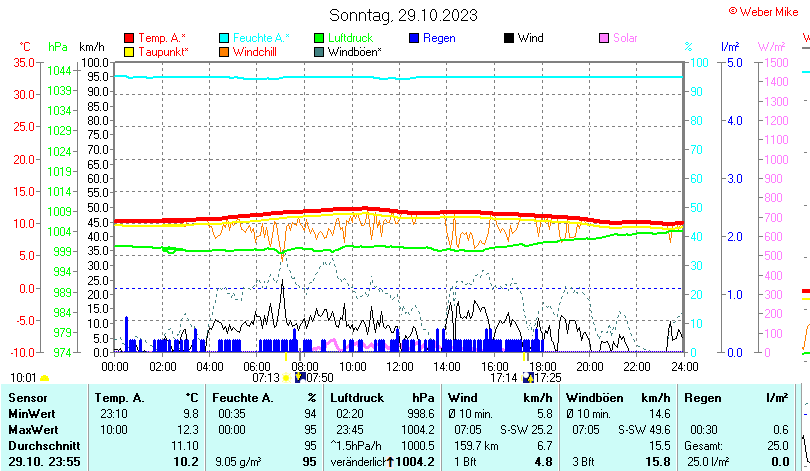
Task: Click the absolute humidity '9.05 g/m³'
Action: click(x=238, y=462)
